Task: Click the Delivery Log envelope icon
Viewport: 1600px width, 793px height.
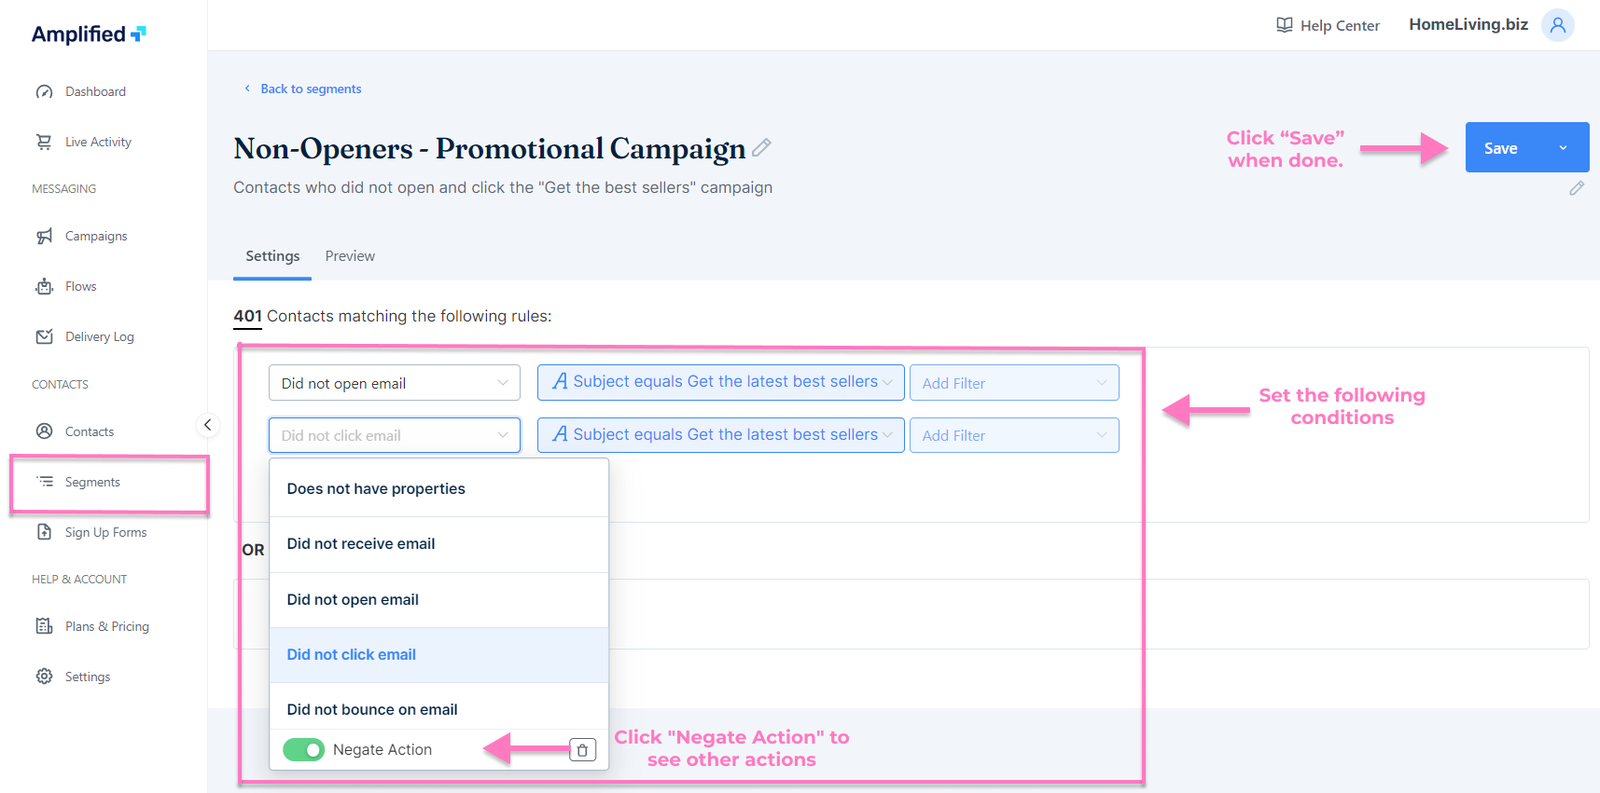Action: pos(44,337)
